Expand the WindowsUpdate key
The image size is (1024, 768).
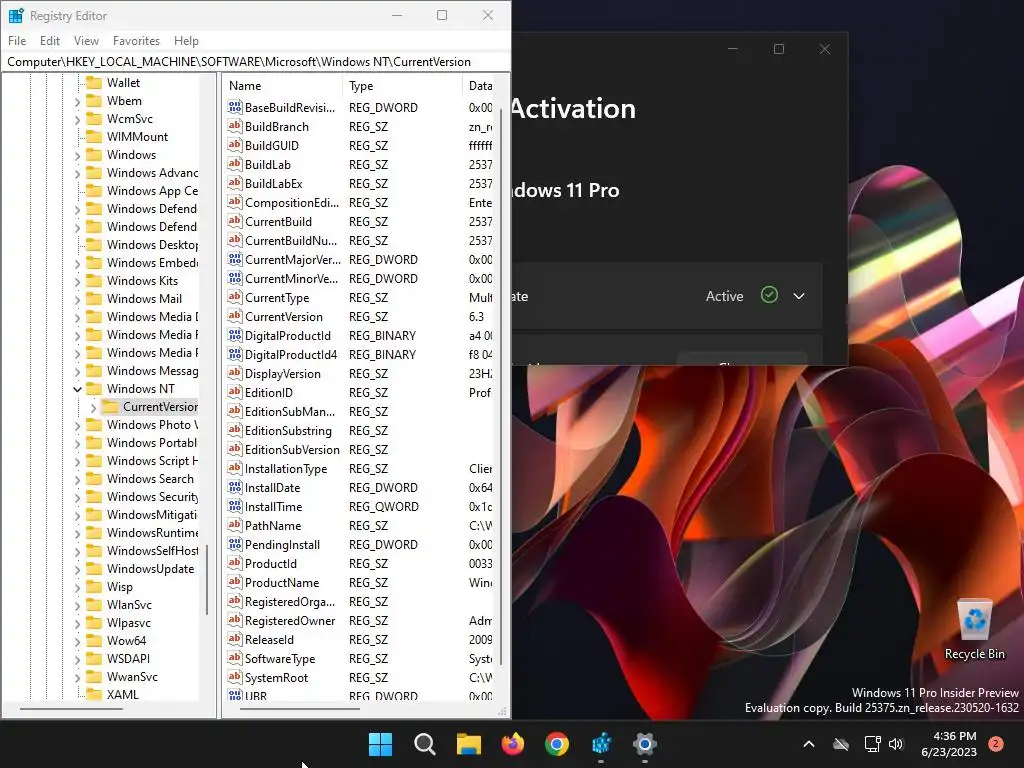click(77, 569)
